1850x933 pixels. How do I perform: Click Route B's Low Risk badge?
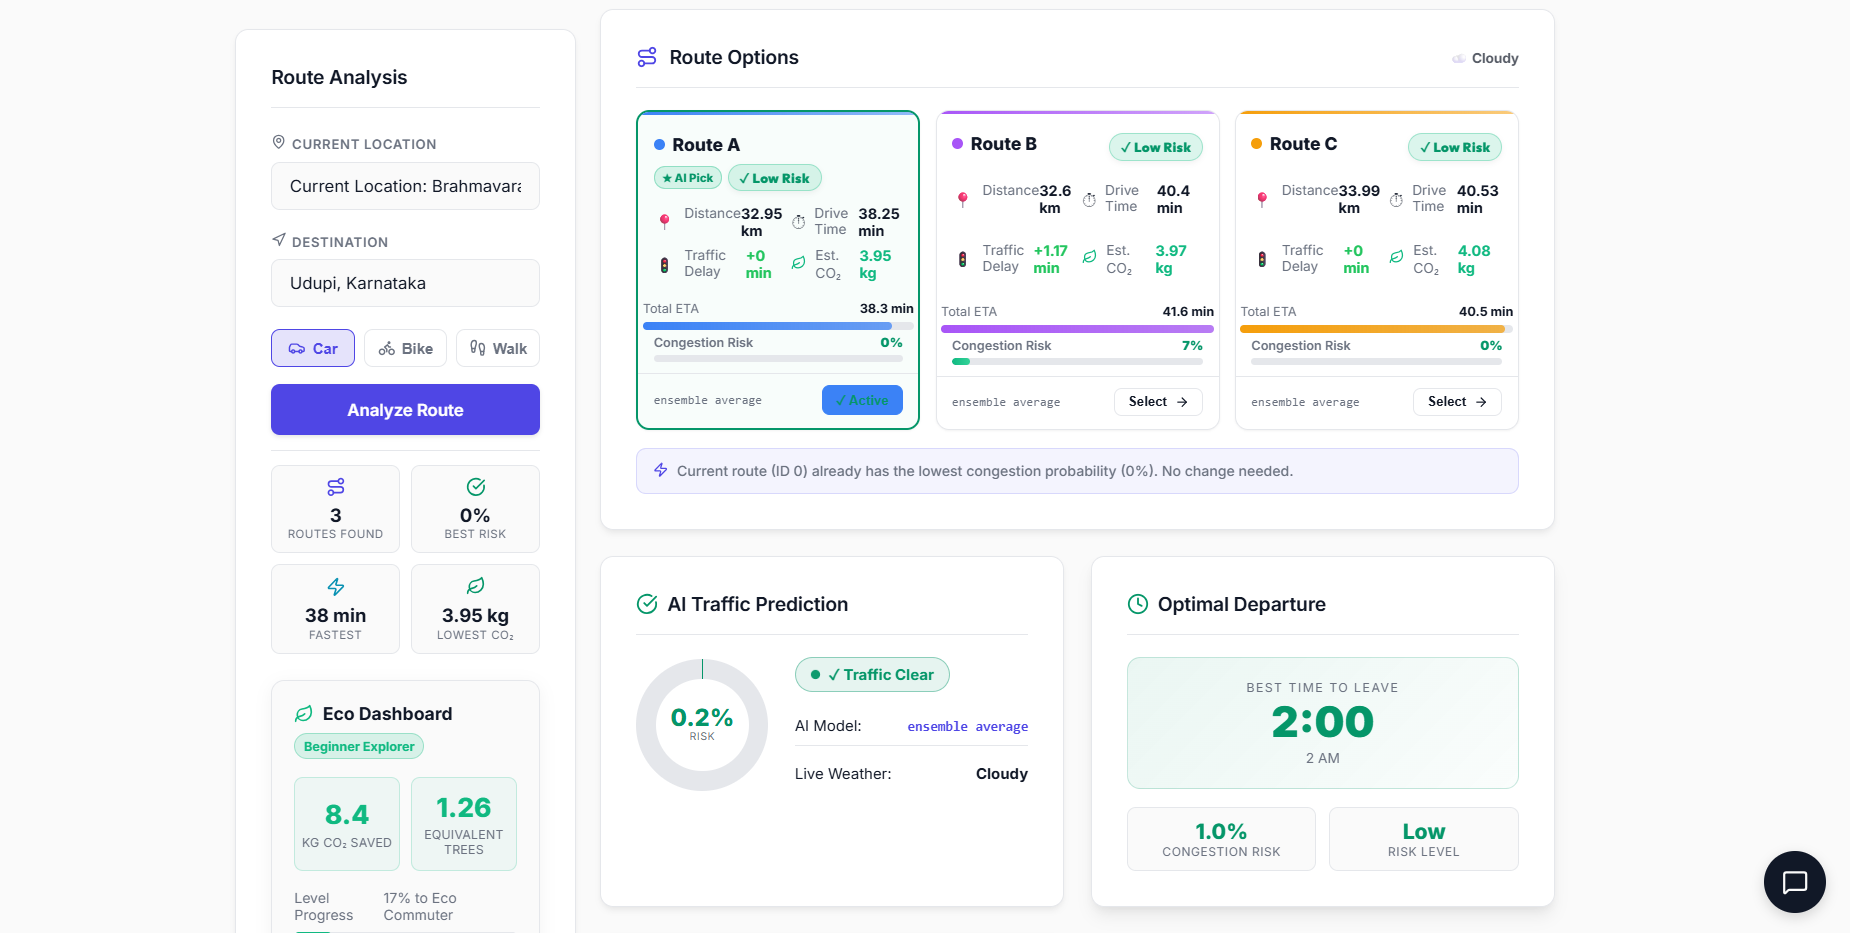(x=1156, y=147)
